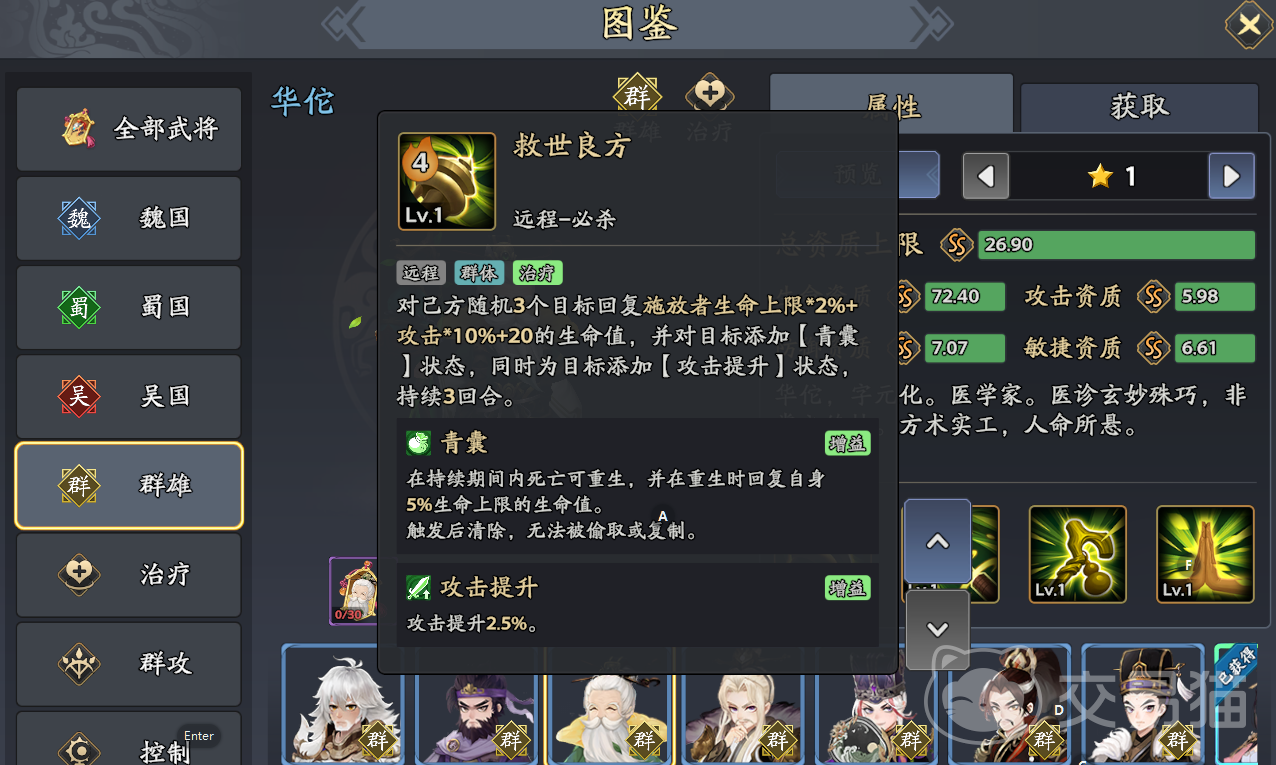1276x765 pixels.
Task: Select the praying hands skill icon
Action: click(x=1205, y=554)
